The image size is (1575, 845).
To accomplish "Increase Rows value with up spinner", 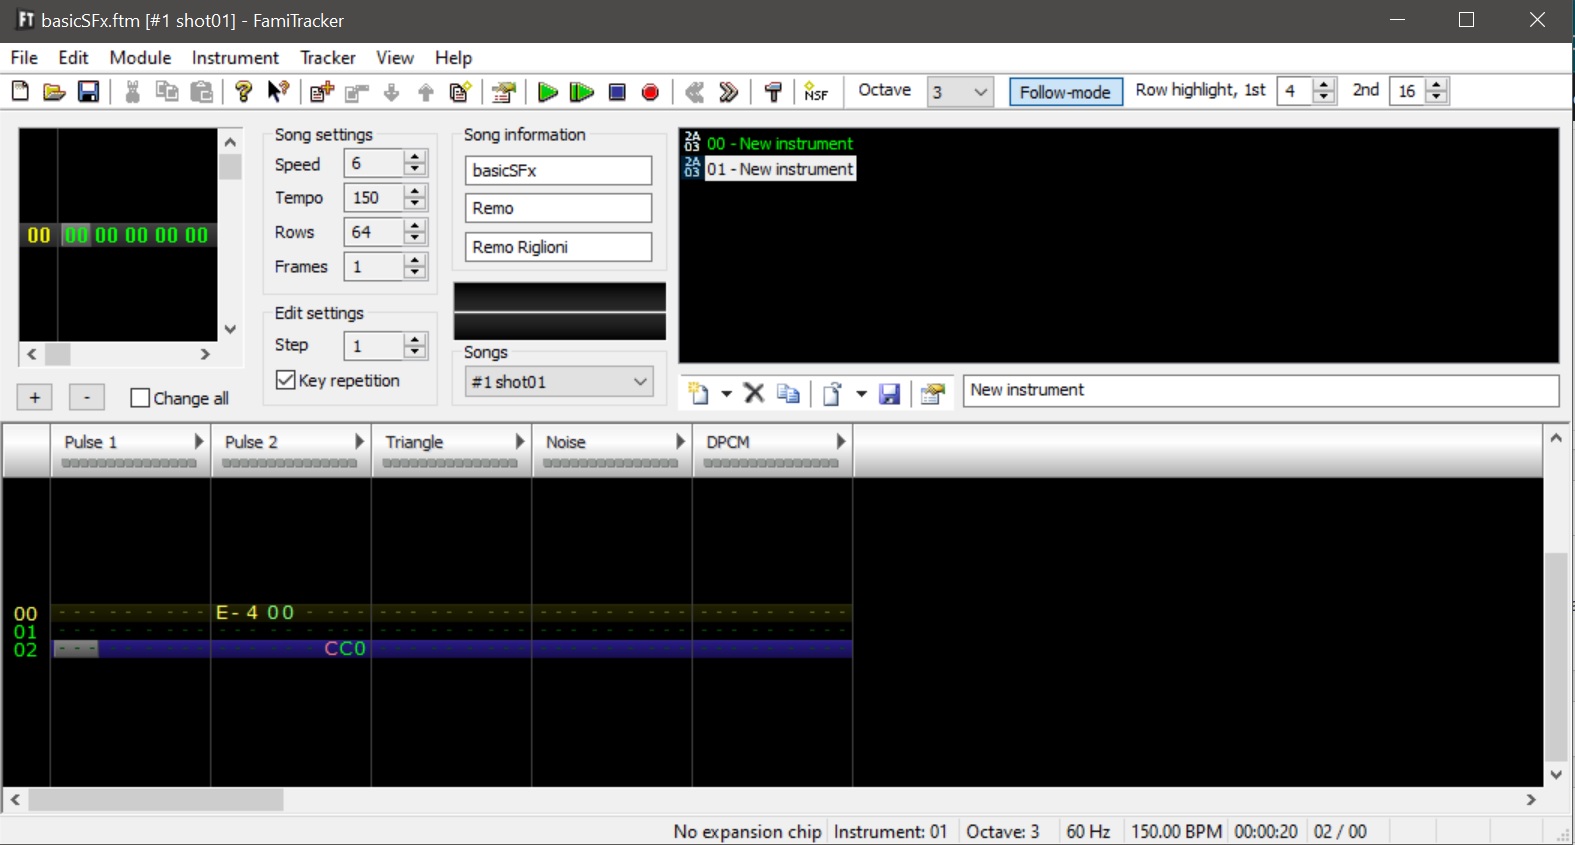I will pos(415,225).
